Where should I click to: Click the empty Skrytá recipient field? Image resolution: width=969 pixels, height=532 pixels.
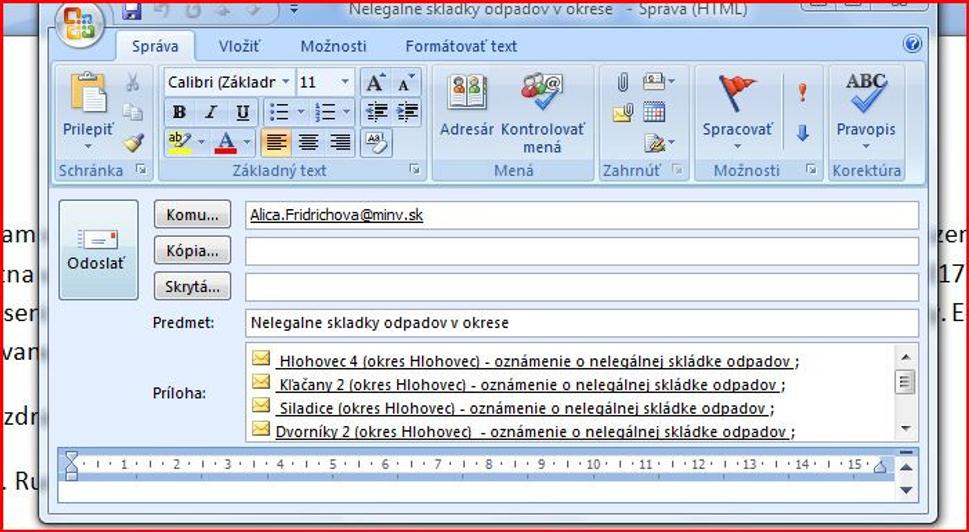(x=582, y=287)
